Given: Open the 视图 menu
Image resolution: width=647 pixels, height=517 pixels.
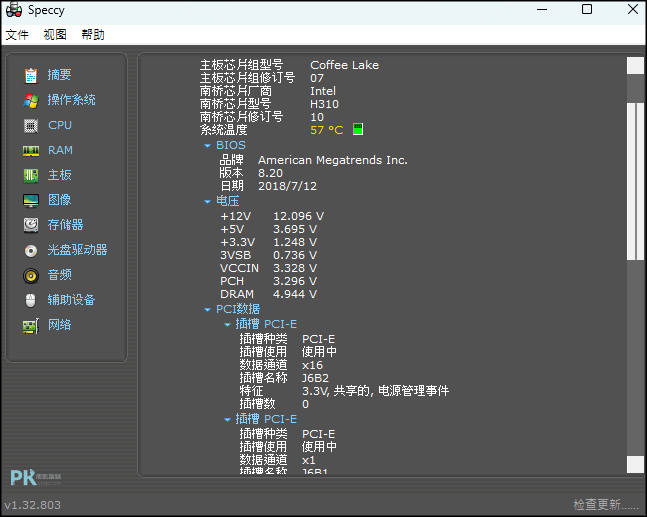Looking at the screenshot, I should click(x=55, y=35).
